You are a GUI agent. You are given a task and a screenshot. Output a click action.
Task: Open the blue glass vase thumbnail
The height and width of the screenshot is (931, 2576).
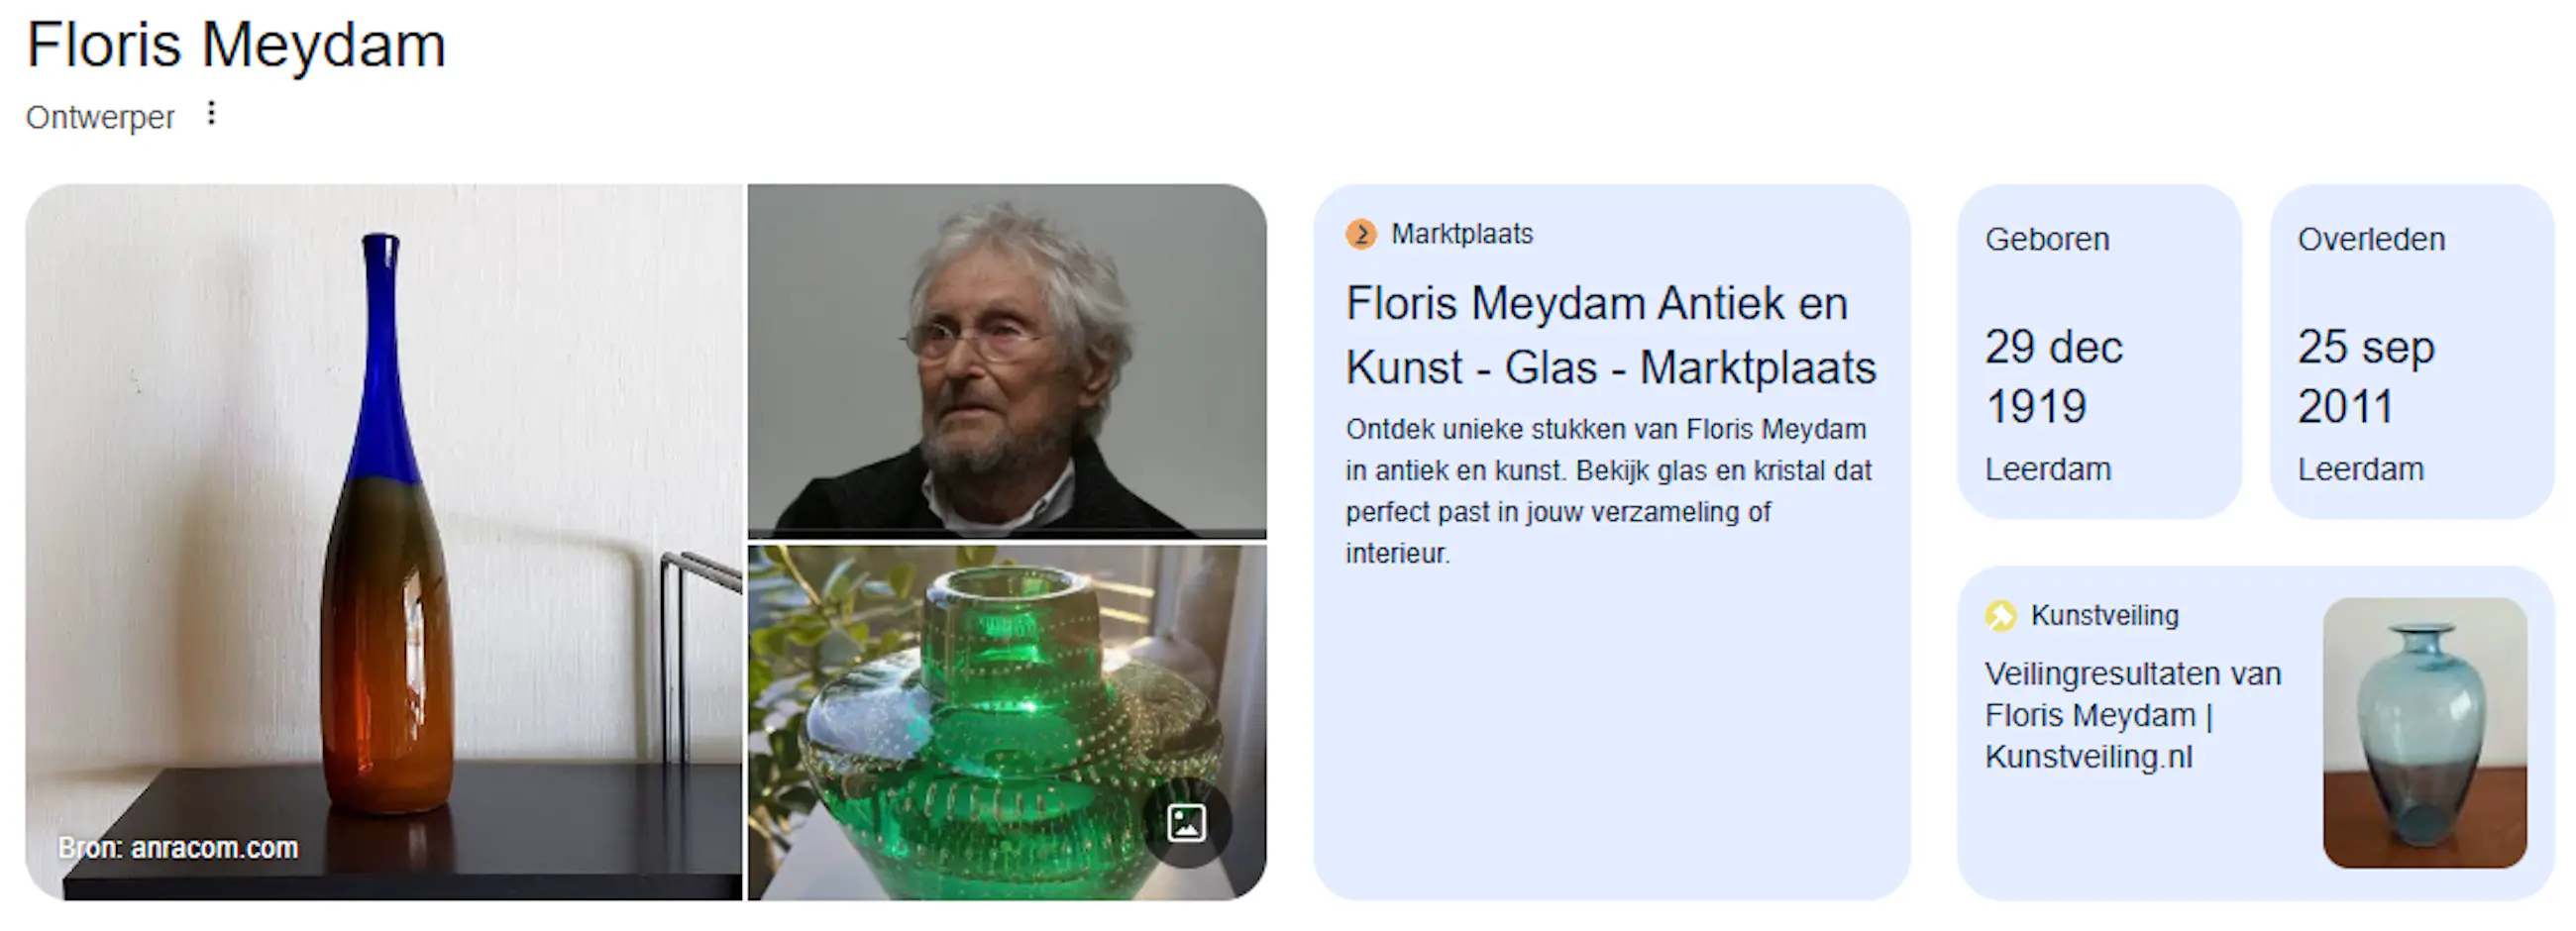[x=2425, y=732]
